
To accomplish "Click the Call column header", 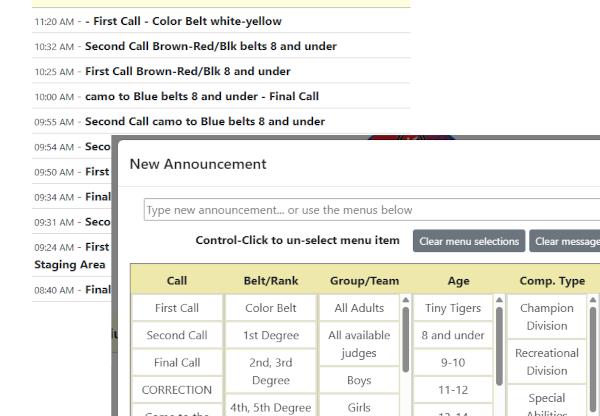I will (177, 281).
